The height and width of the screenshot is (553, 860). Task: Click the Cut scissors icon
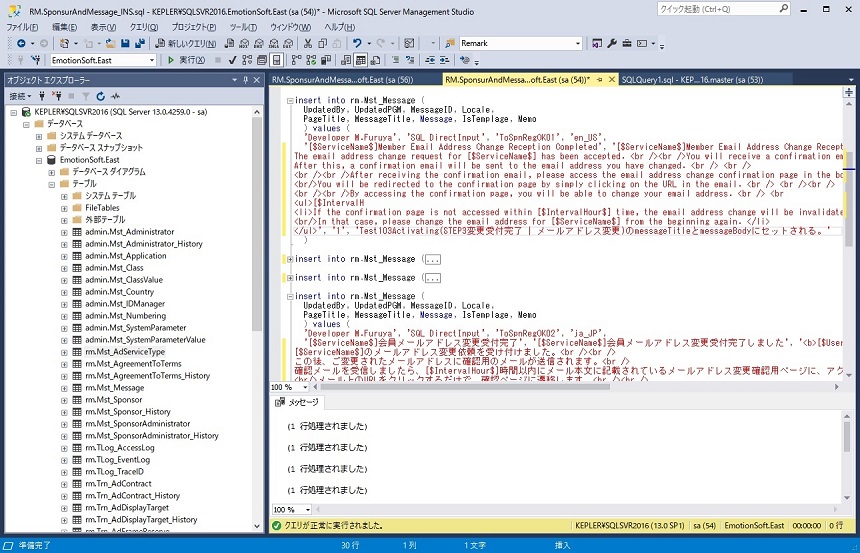(308, 43)
